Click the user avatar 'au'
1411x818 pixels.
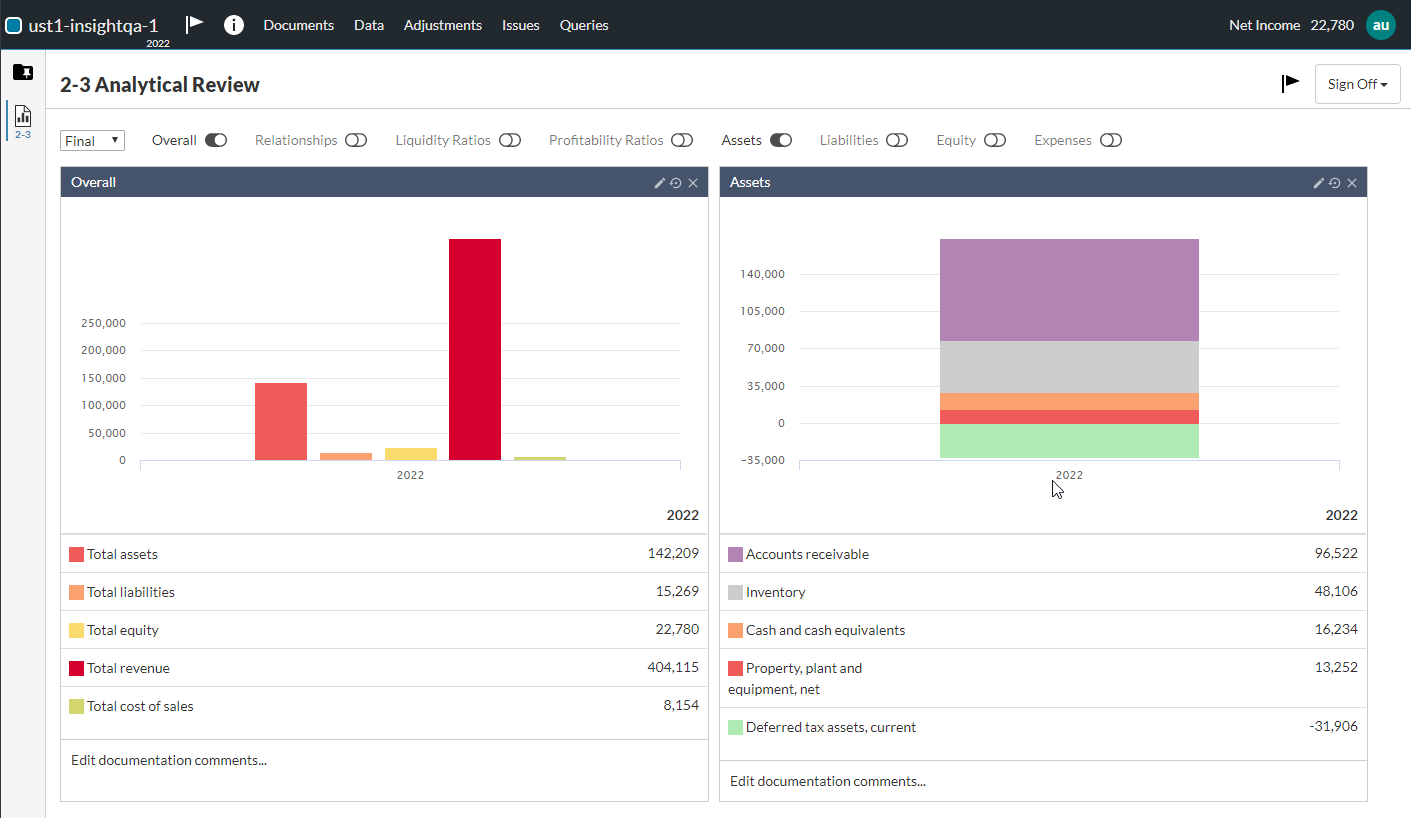1380,25
